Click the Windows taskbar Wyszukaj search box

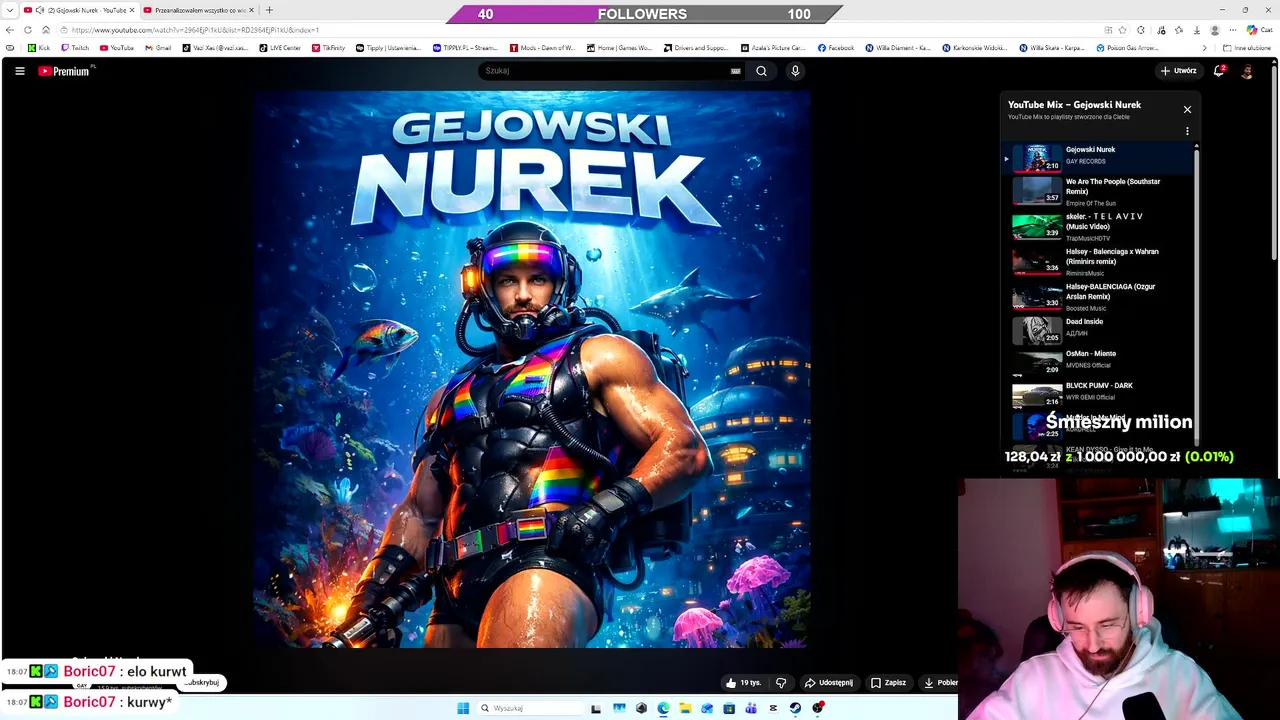[528, 708]
